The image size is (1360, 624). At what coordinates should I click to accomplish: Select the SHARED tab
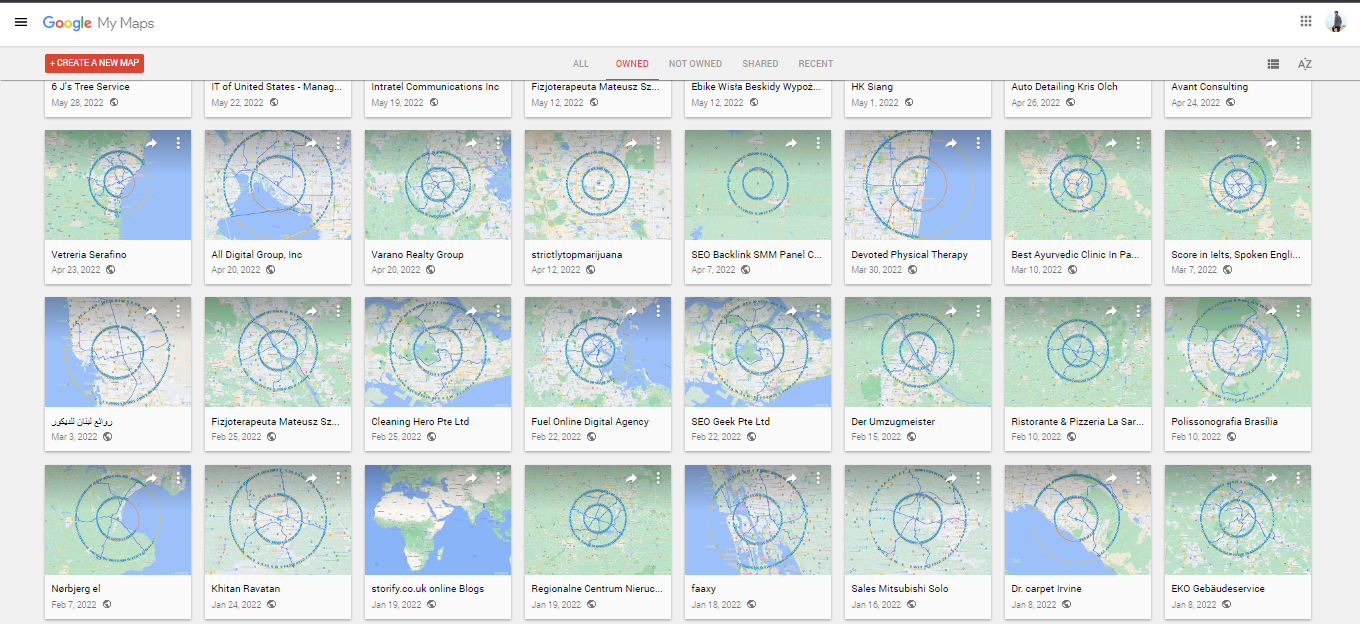click(x=760, y=64)
